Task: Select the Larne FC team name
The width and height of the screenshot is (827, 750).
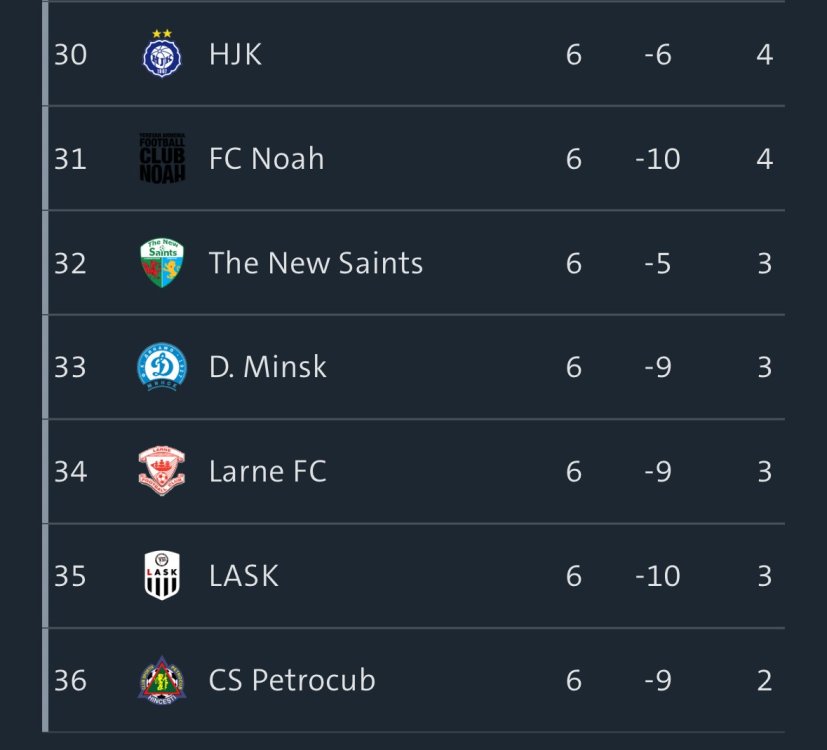Action: 267,471
